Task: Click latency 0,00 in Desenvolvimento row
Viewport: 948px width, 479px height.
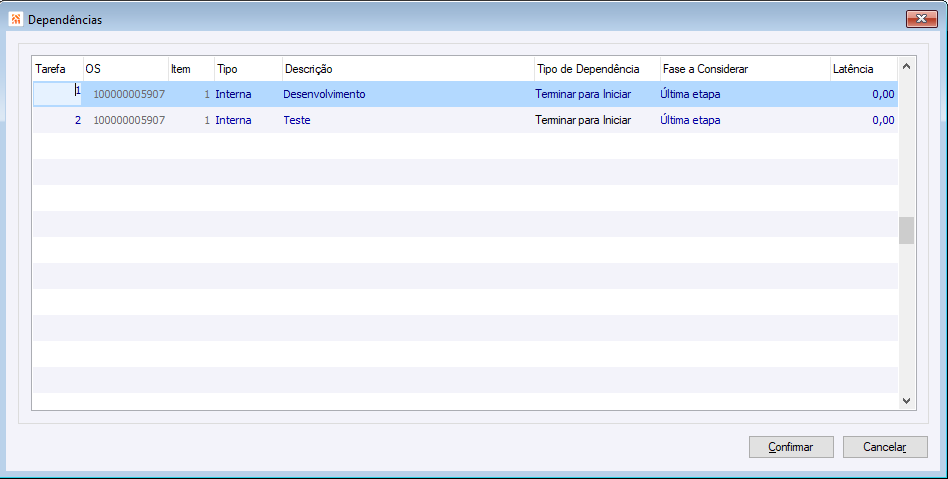Action: (883, 94)
